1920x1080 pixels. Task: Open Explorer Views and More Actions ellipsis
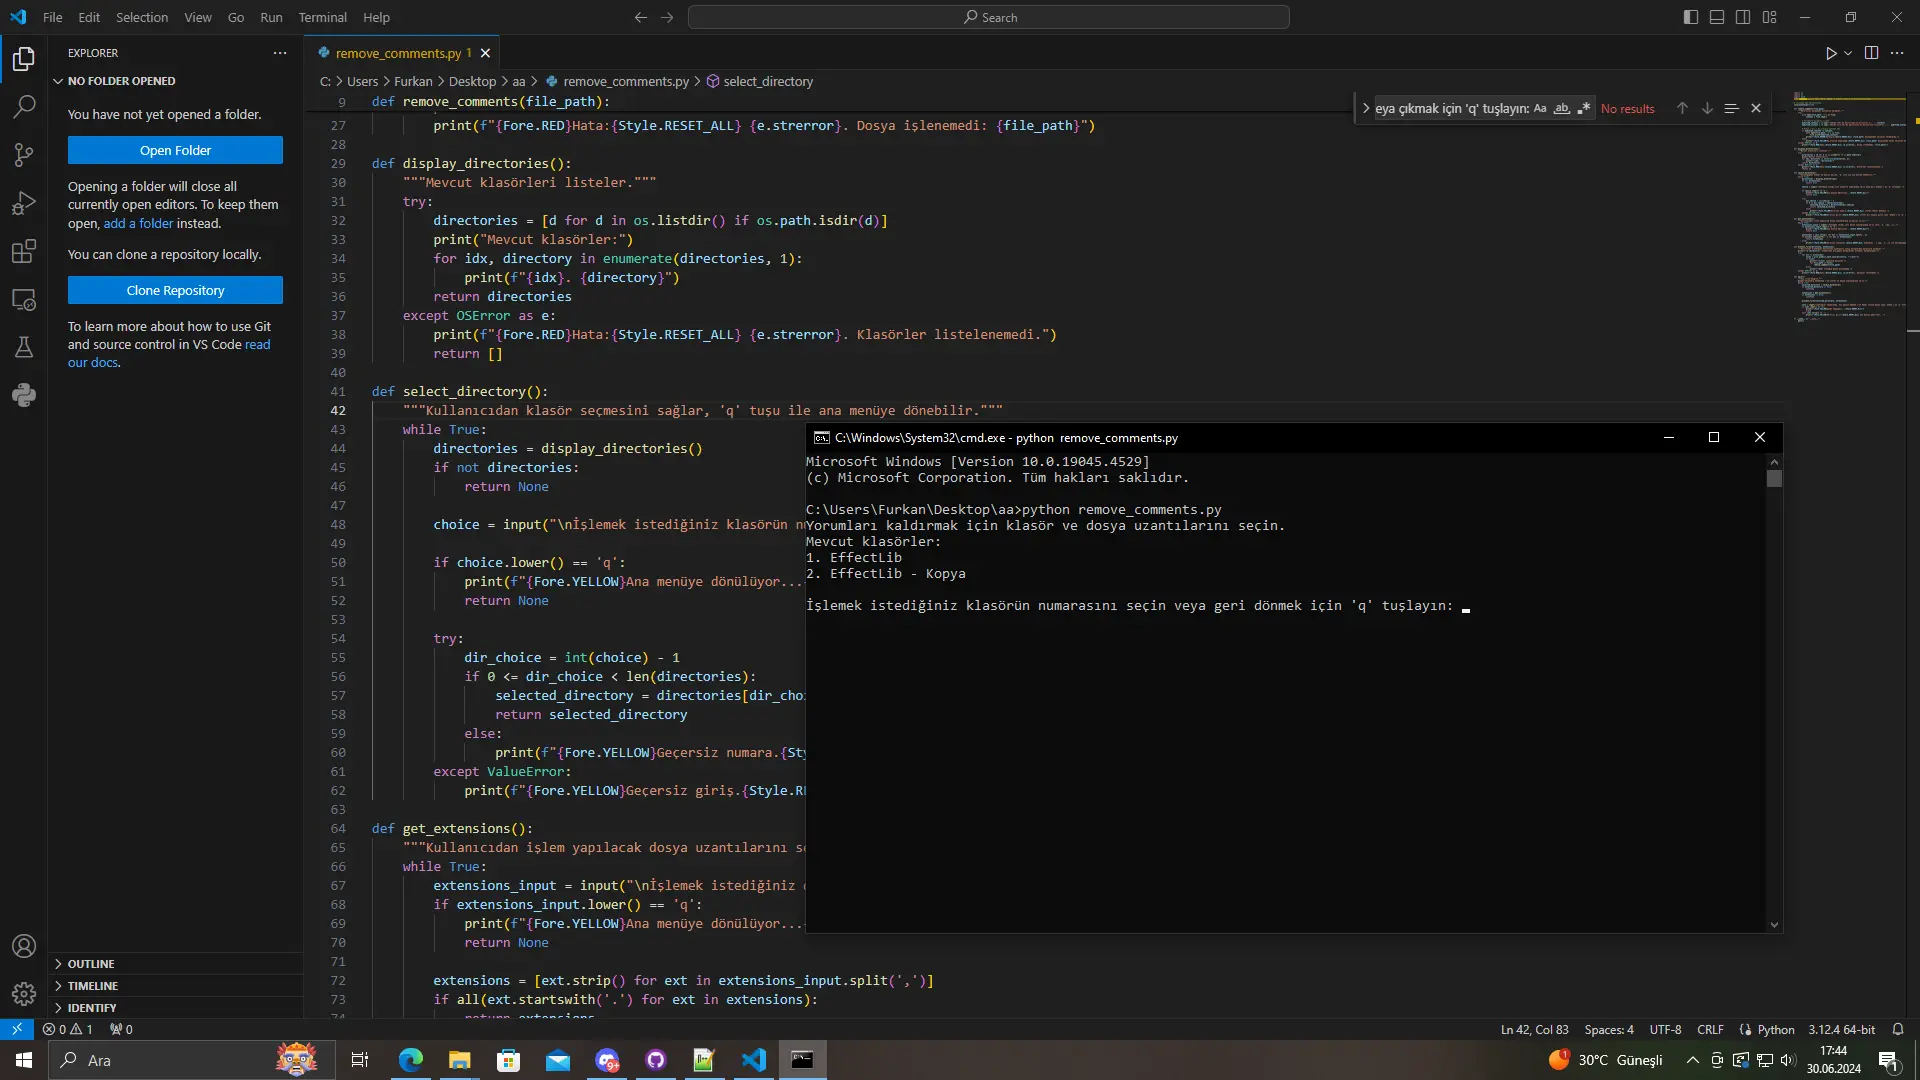(x=280, y=53)
